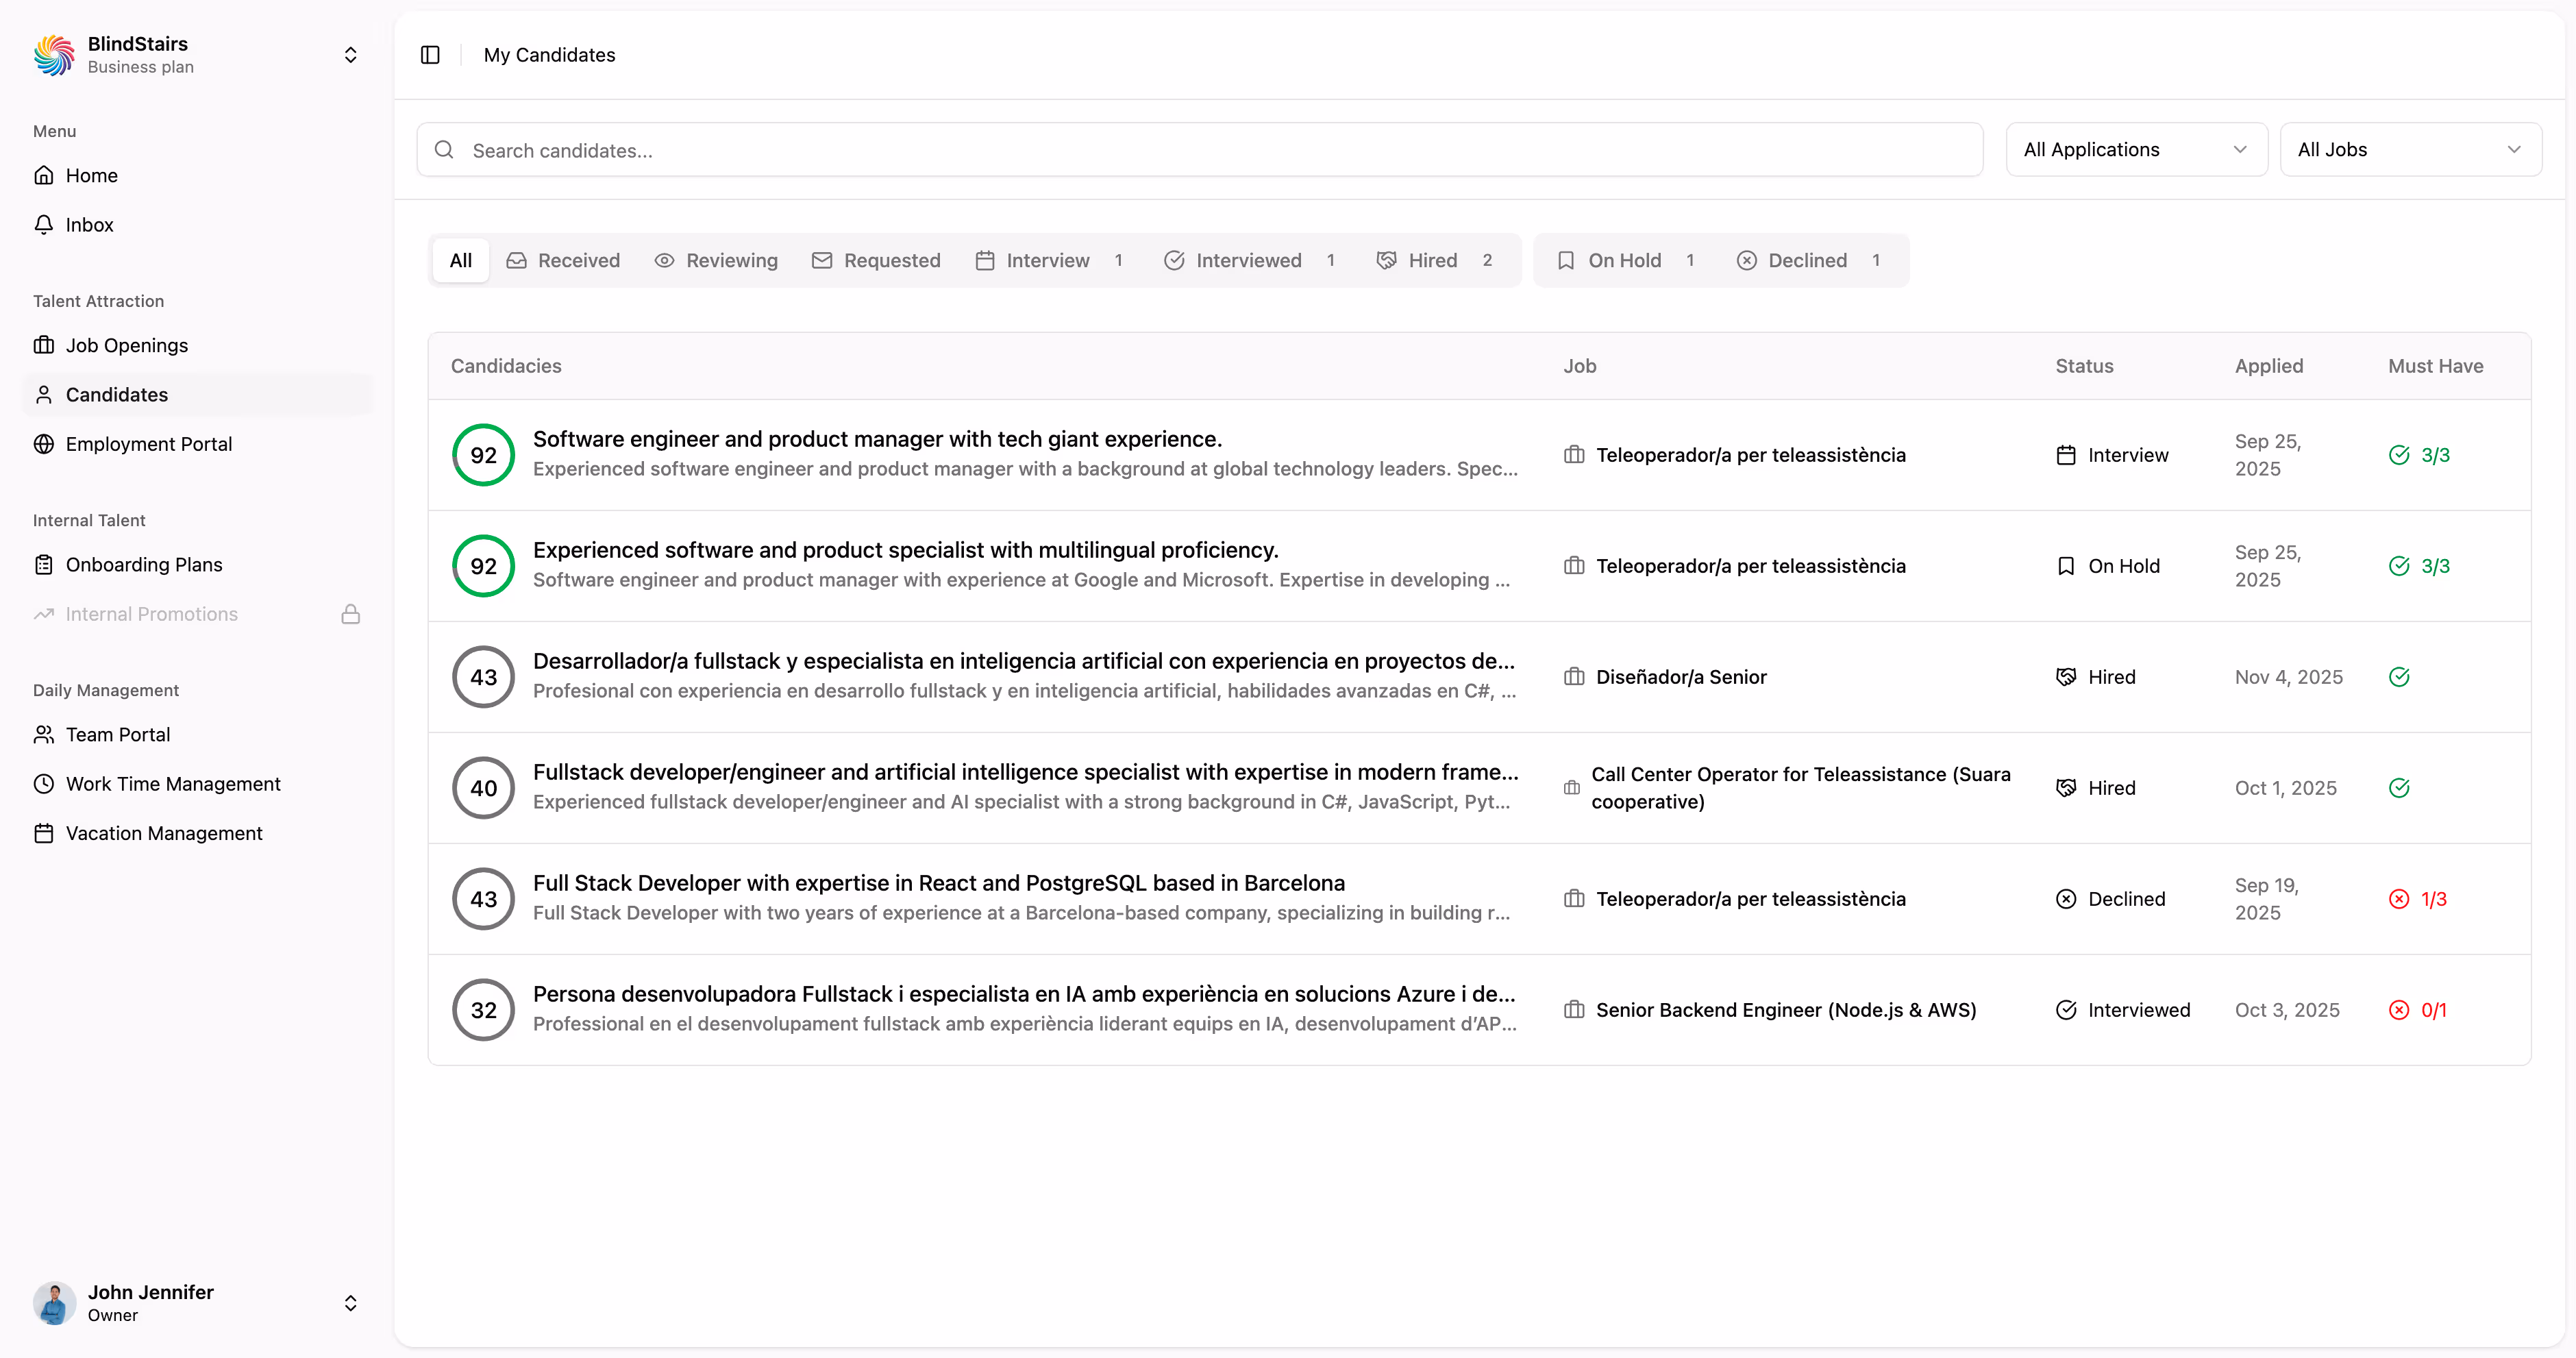Switch to the Hired filter tab

1433,260
